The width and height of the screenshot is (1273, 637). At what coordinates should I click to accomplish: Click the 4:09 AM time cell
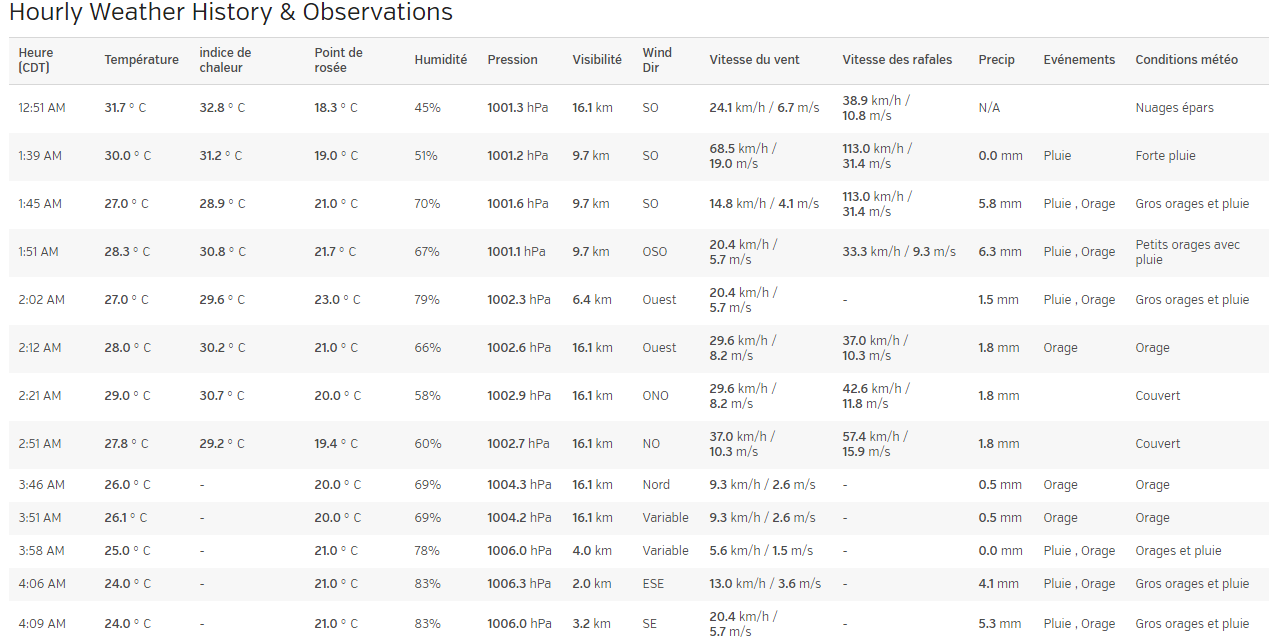(x=42, y=624)
